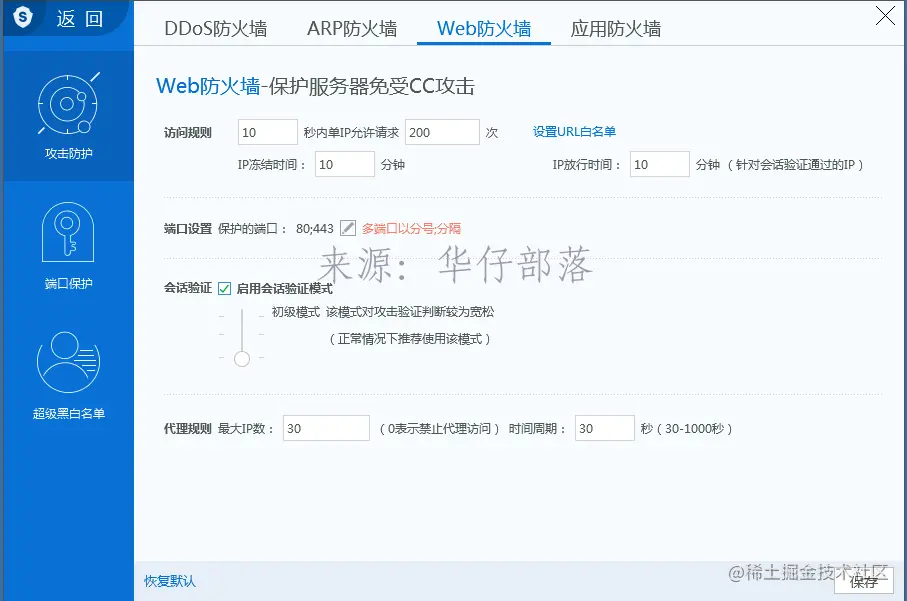This screenshot has width=907, height=601.
Task: Focus the IP放行时间 minutes field
Action: 659,164
